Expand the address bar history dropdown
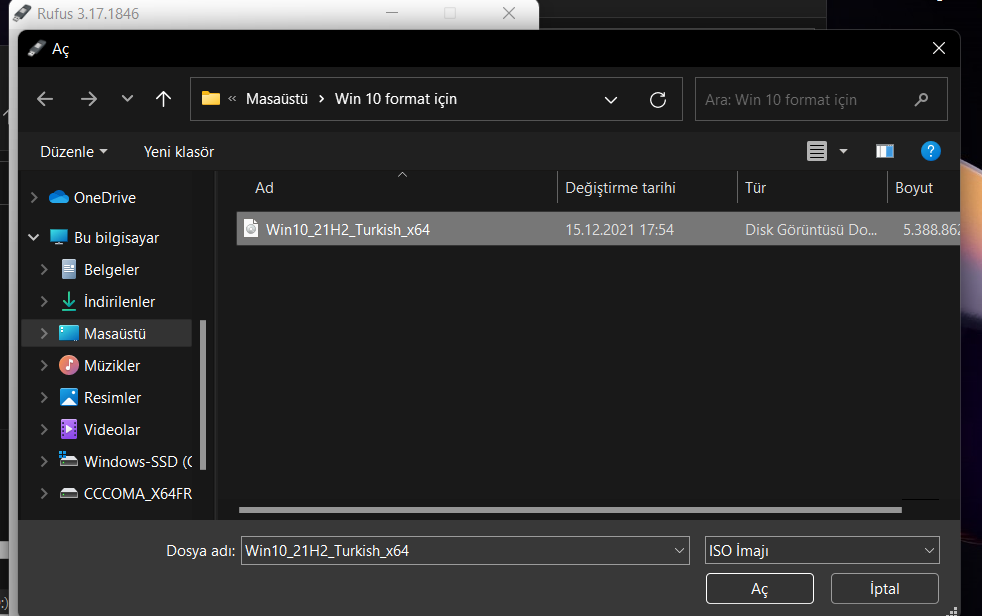The image size is (982, 616). coord(611,100)
